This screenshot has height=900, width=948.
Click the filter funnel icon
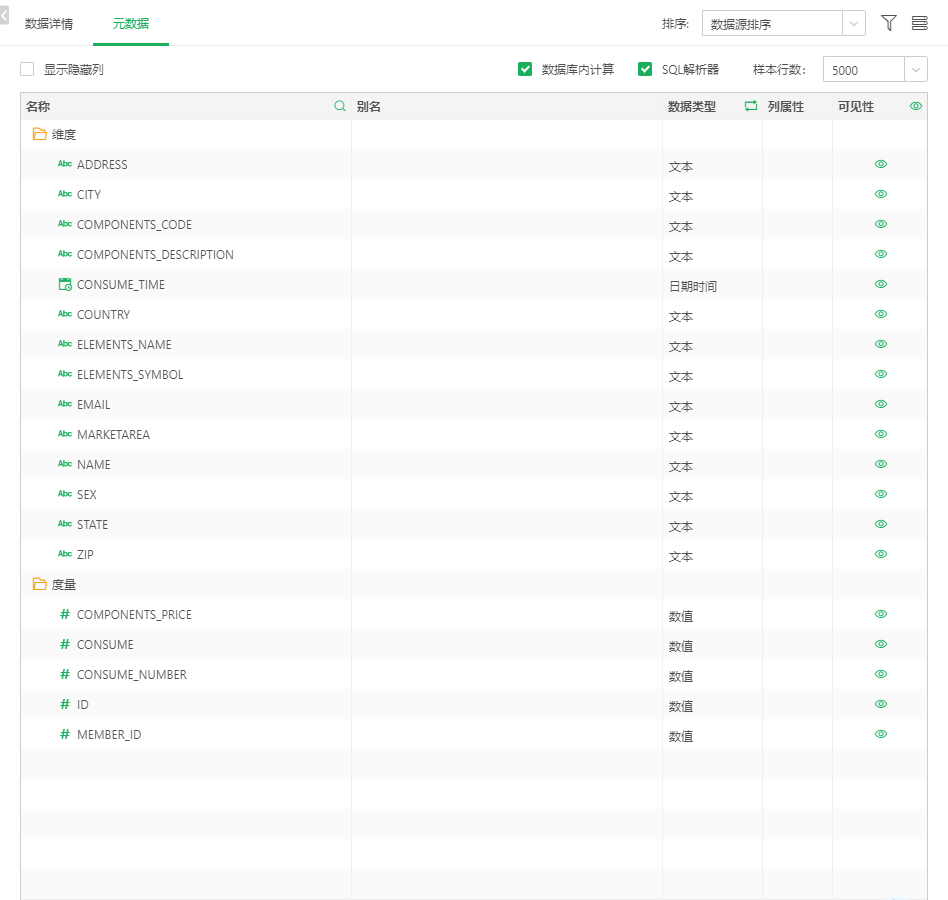pos(888,23)
